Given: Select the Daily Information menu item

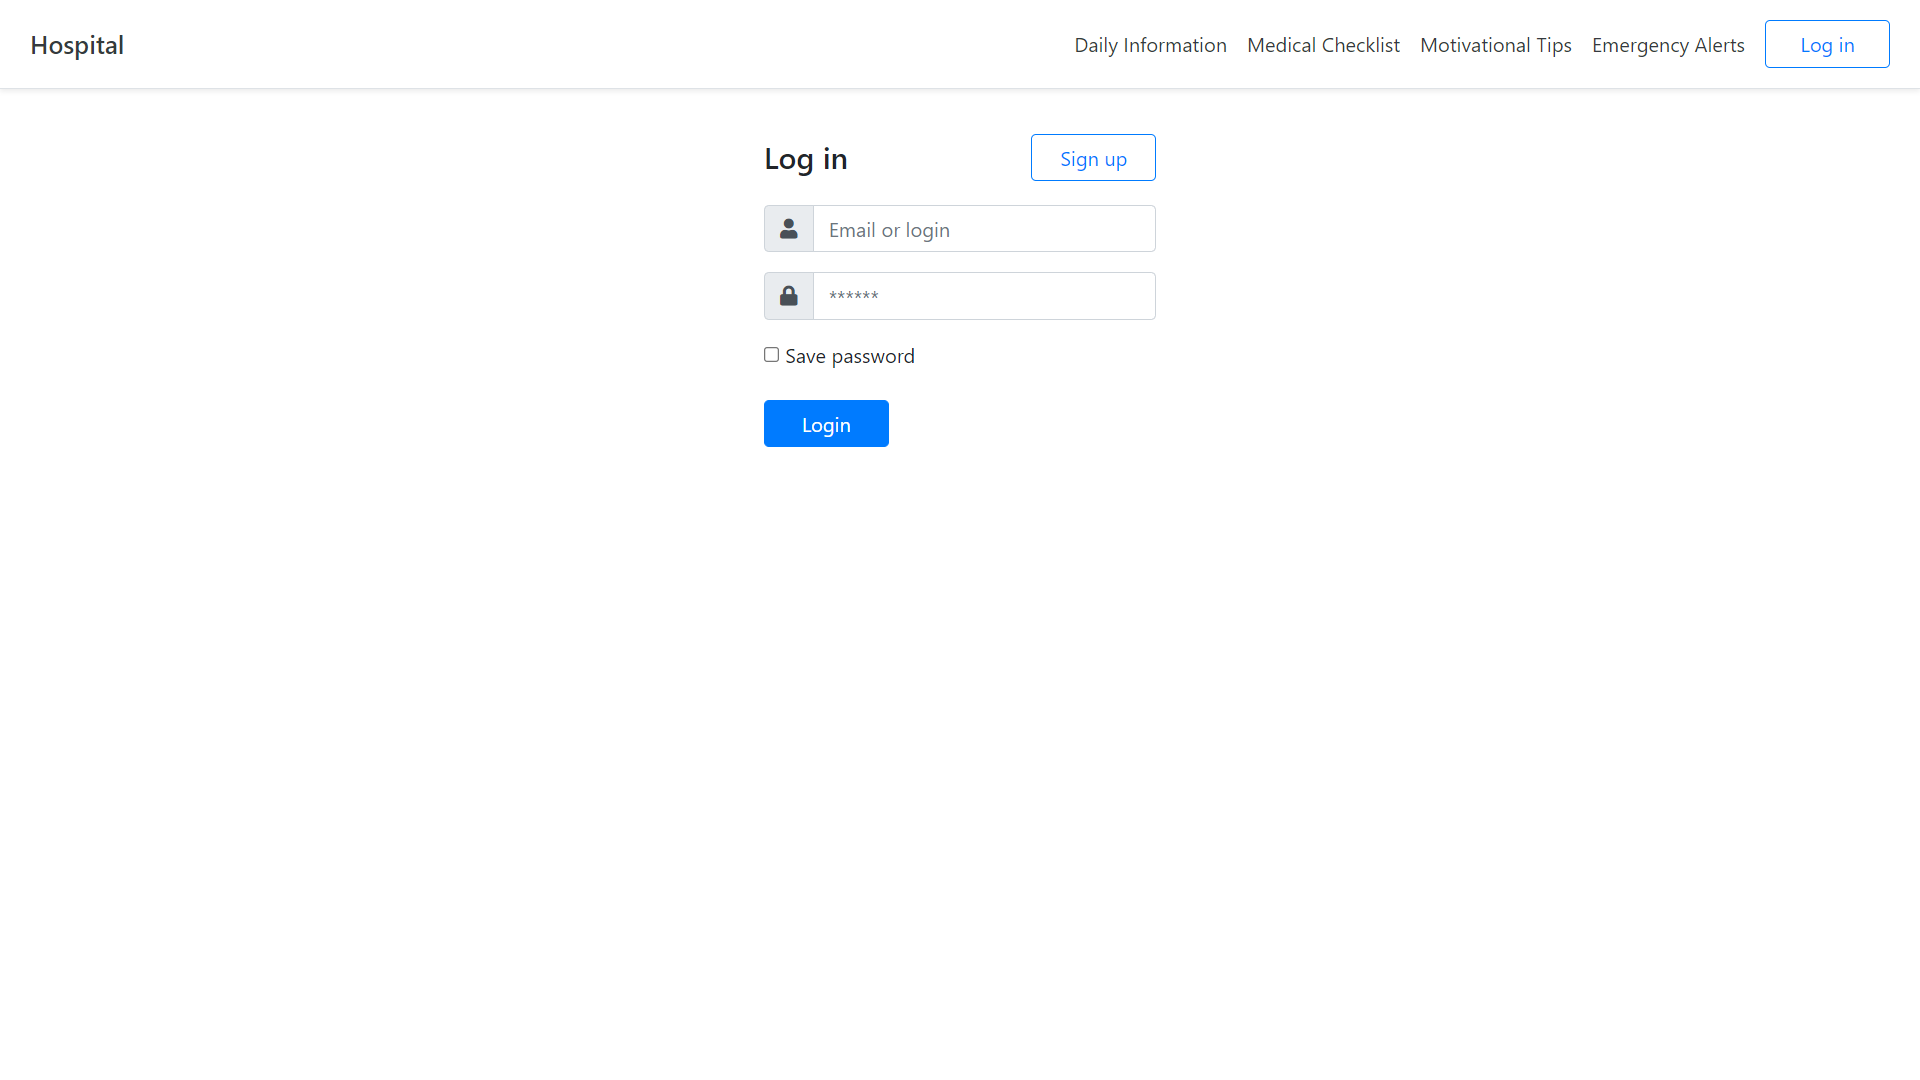Looking at the screenshot, I should [x=1150, y=44].
